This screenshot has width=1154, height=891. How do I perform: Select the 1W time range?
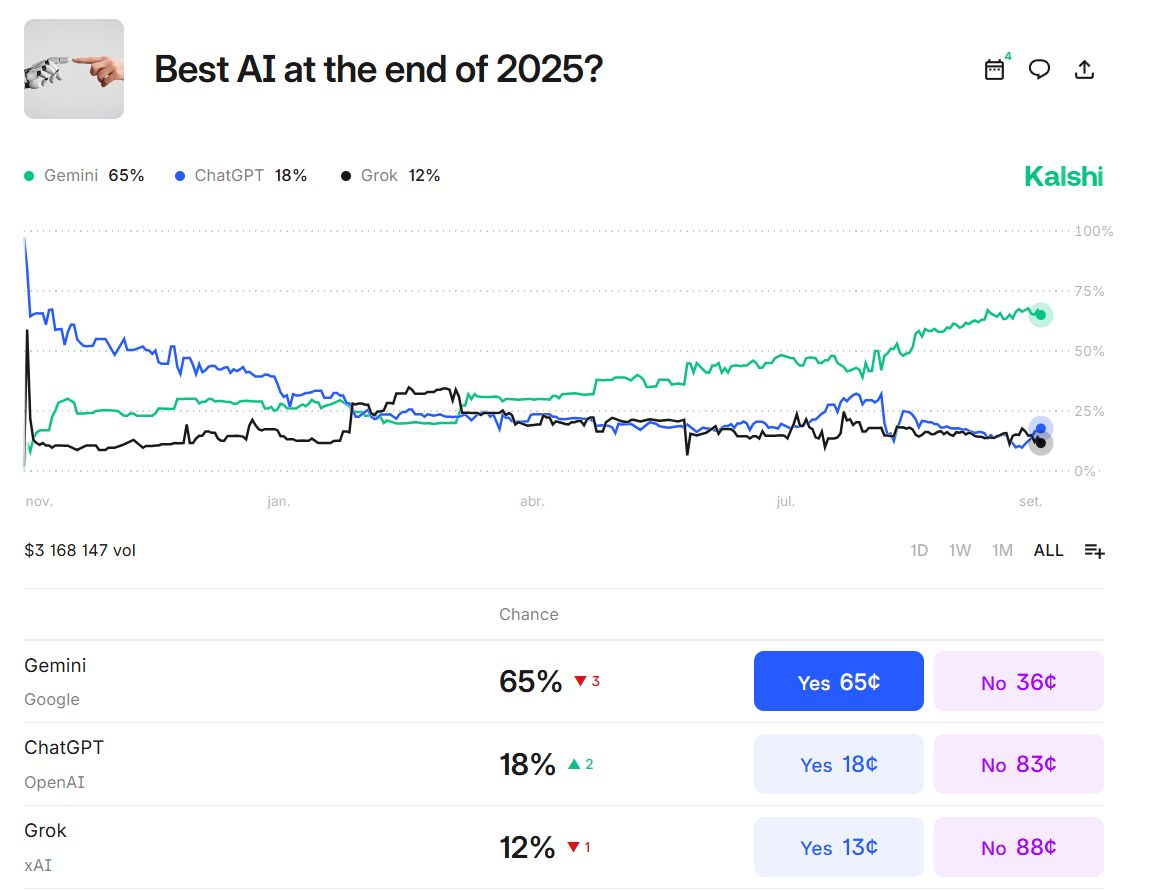tap(960, 550)
